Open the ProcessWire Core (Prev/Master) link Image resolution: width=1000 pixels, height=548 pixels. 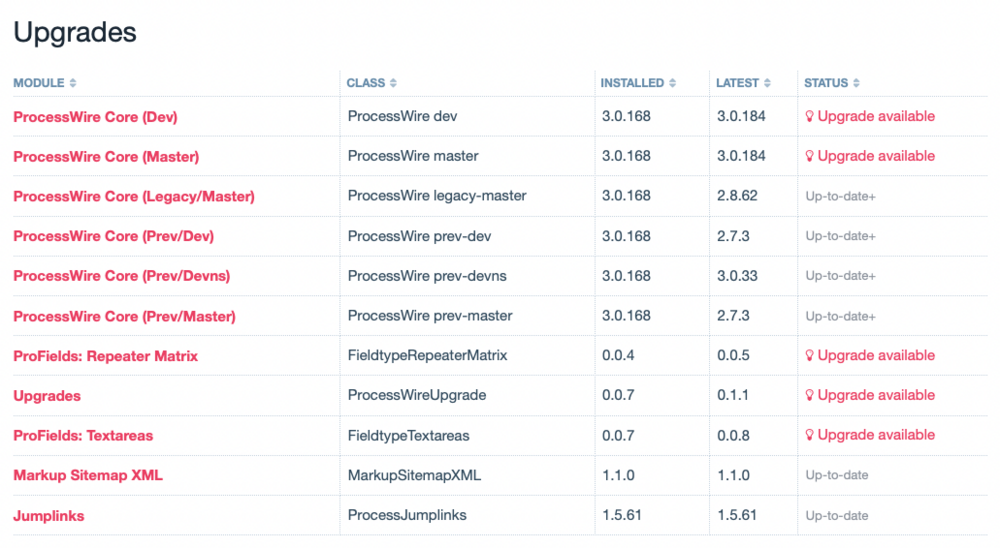coord(124,316)
